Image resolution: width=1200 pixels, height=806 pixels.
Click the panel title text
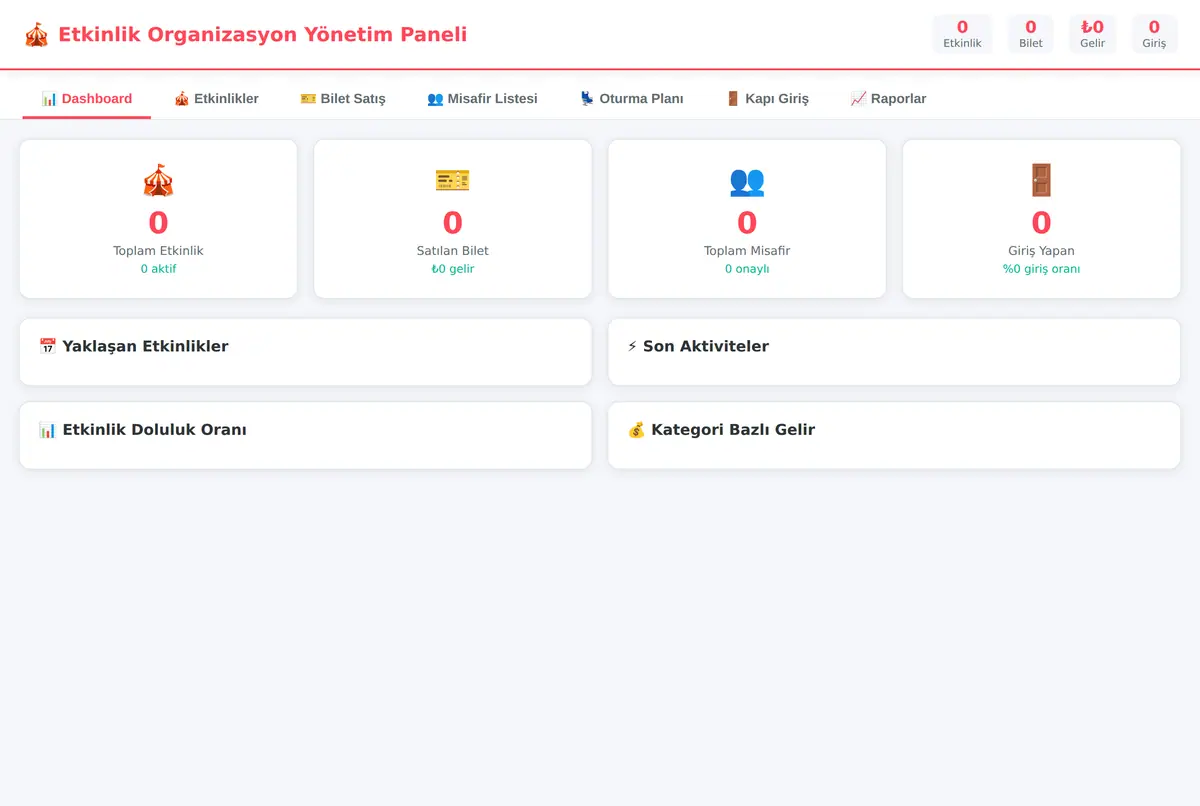[x=262, y=35]
